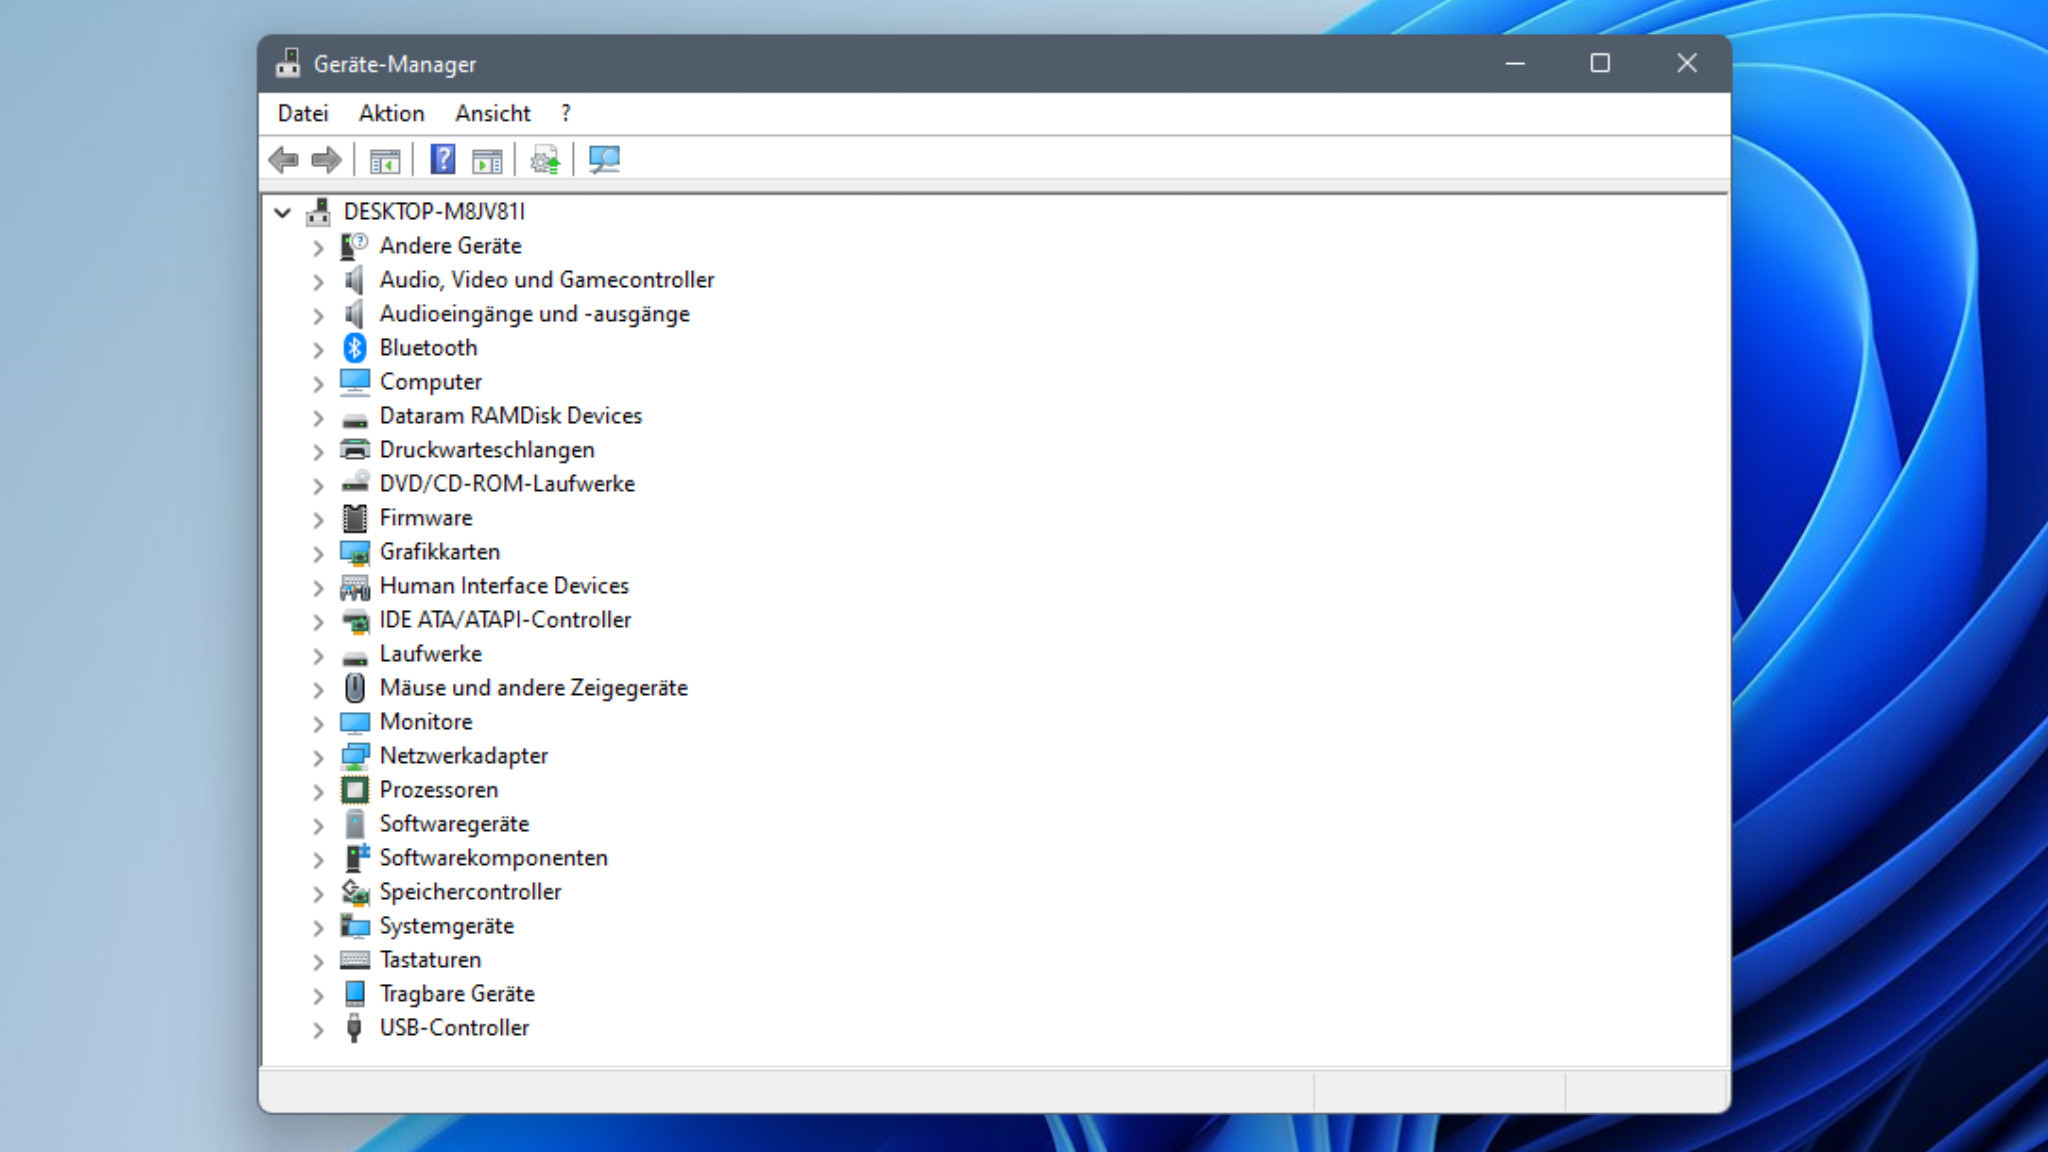Open the Datei menu
Viewport: 2048px width, 1152px height.
(x=302, y=113)
